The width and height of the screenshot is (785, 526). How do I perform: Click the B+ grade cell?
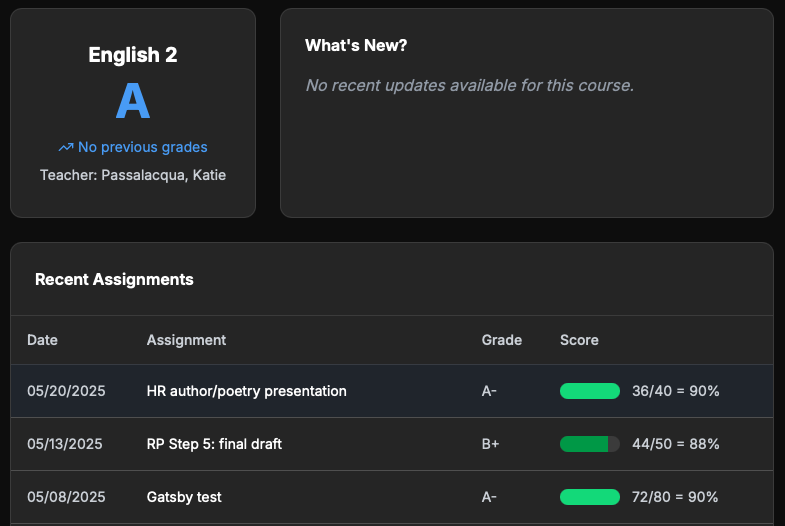coord(491,444)
